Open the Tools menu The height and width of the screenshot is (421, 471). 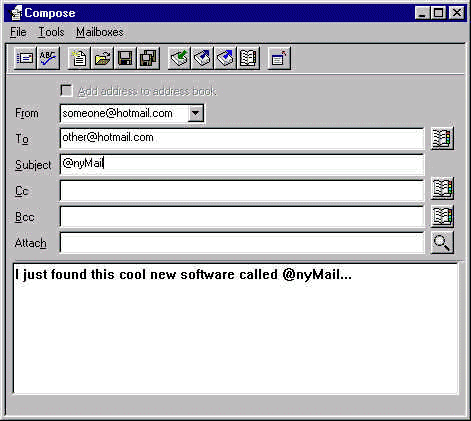click(x=51, y=32)
